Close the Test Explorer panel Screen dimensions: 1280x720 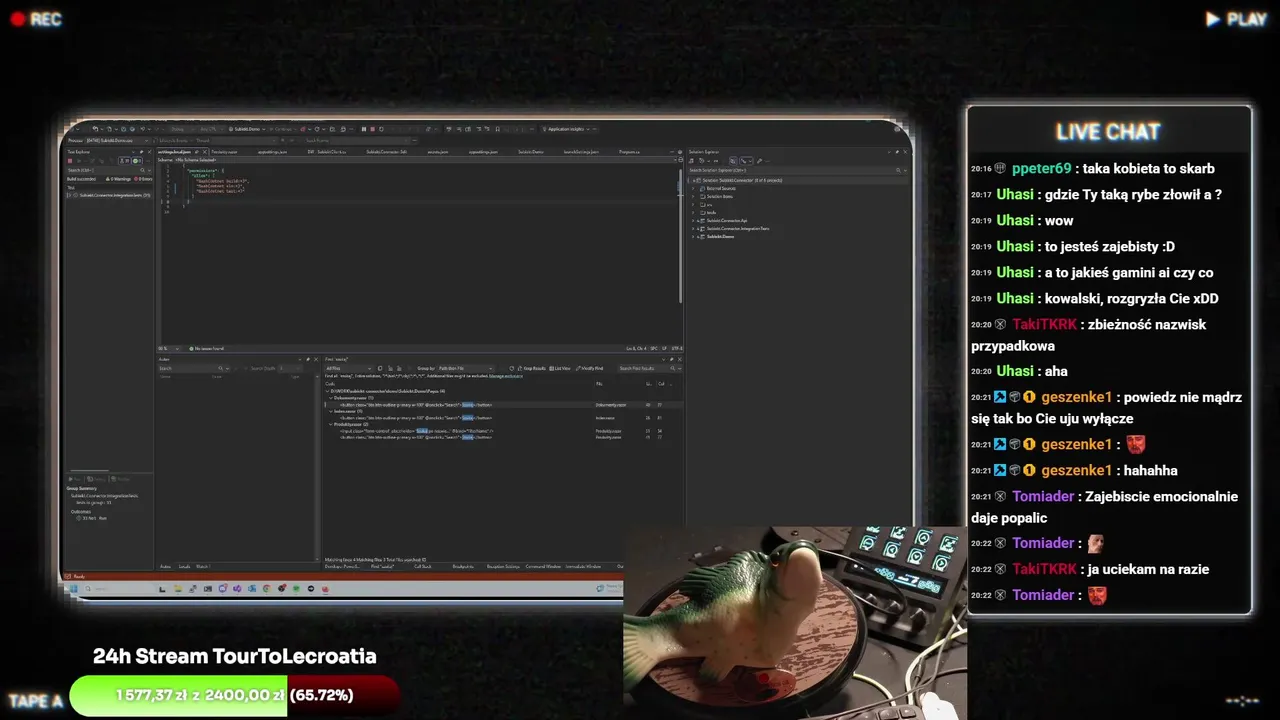pos(149,152)
